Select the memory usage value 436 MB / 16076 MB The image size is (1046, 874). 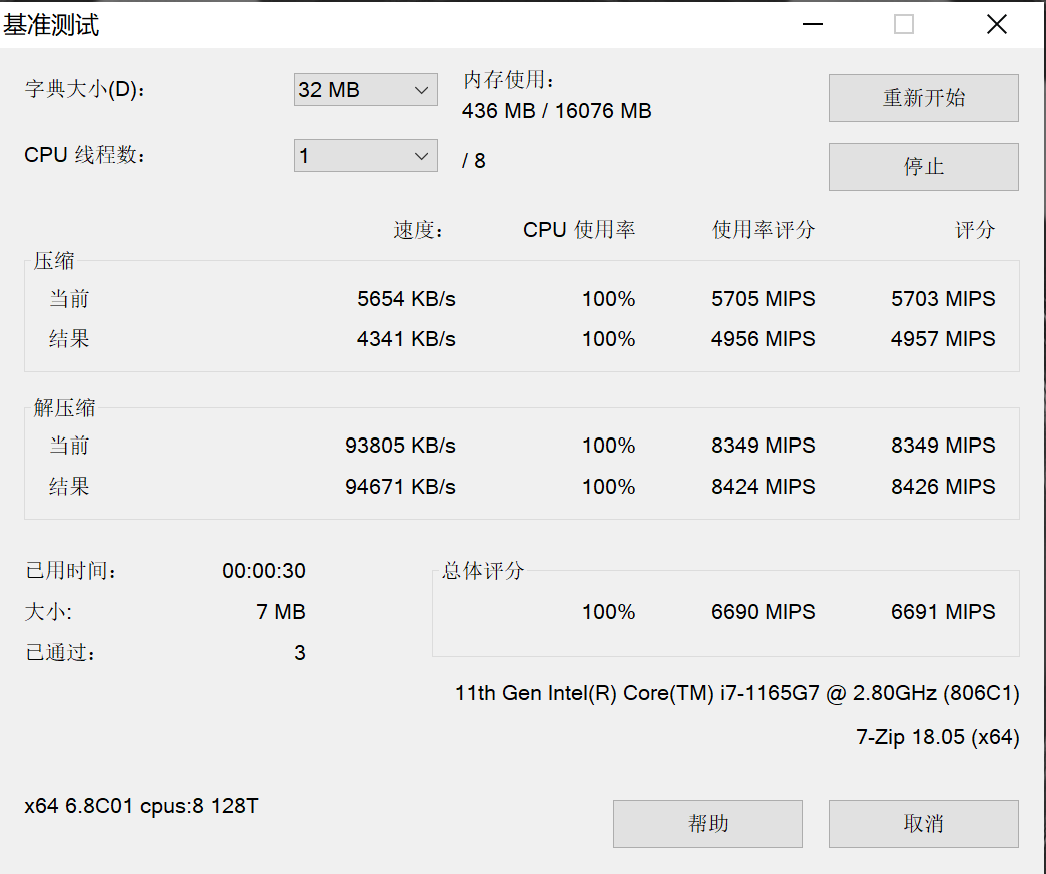pos(556,111)
